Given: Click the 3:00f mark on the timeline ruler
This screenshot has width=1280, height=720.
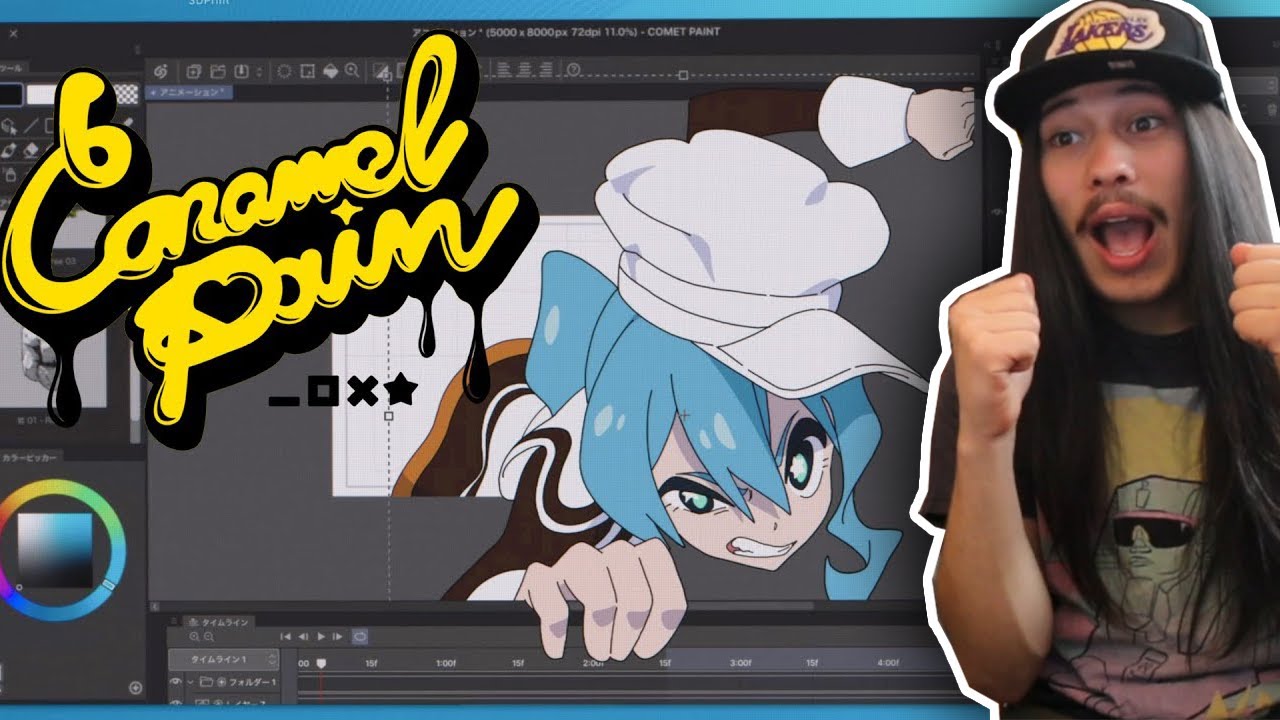Looking at the screenshot, I should pos(740,663).
